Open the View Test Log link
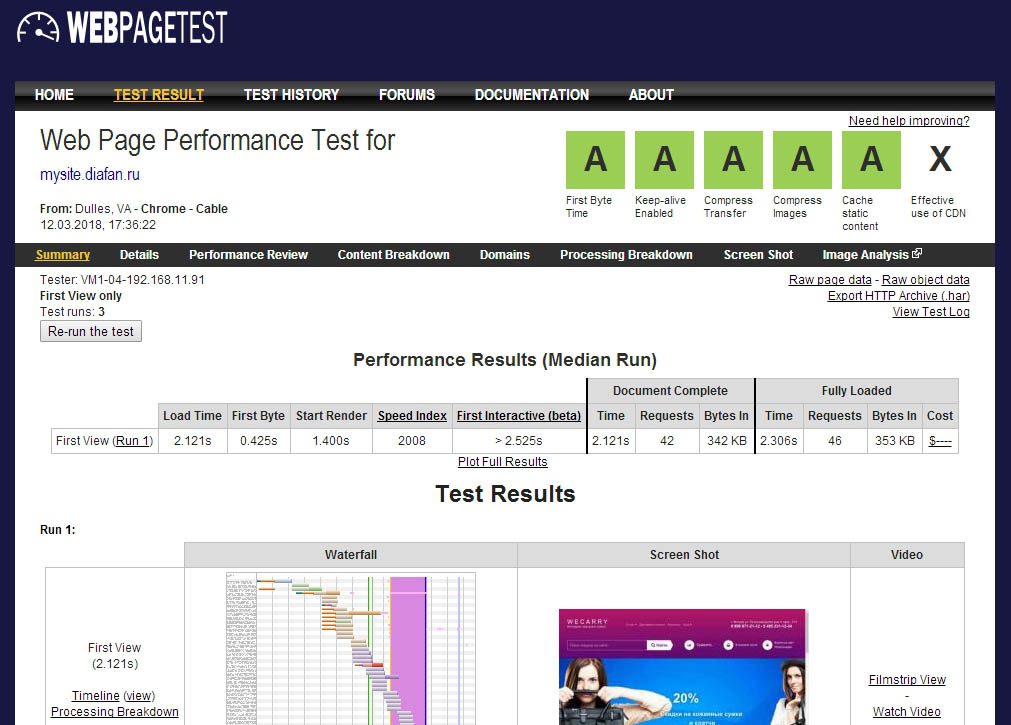This screenshot has width=1011, height=725. (x=931, y=312)
